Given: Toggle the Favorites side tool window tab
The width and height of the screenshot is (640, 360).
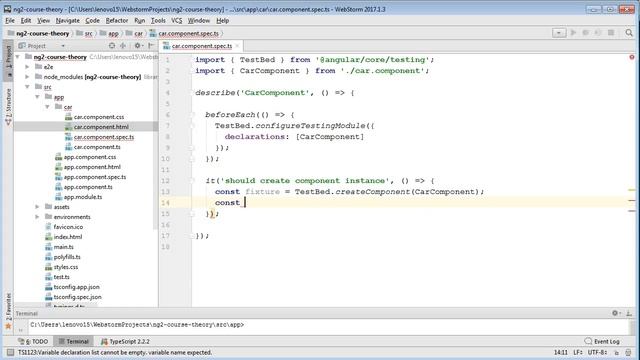Looking at the screenshot, I should [8, 311].
